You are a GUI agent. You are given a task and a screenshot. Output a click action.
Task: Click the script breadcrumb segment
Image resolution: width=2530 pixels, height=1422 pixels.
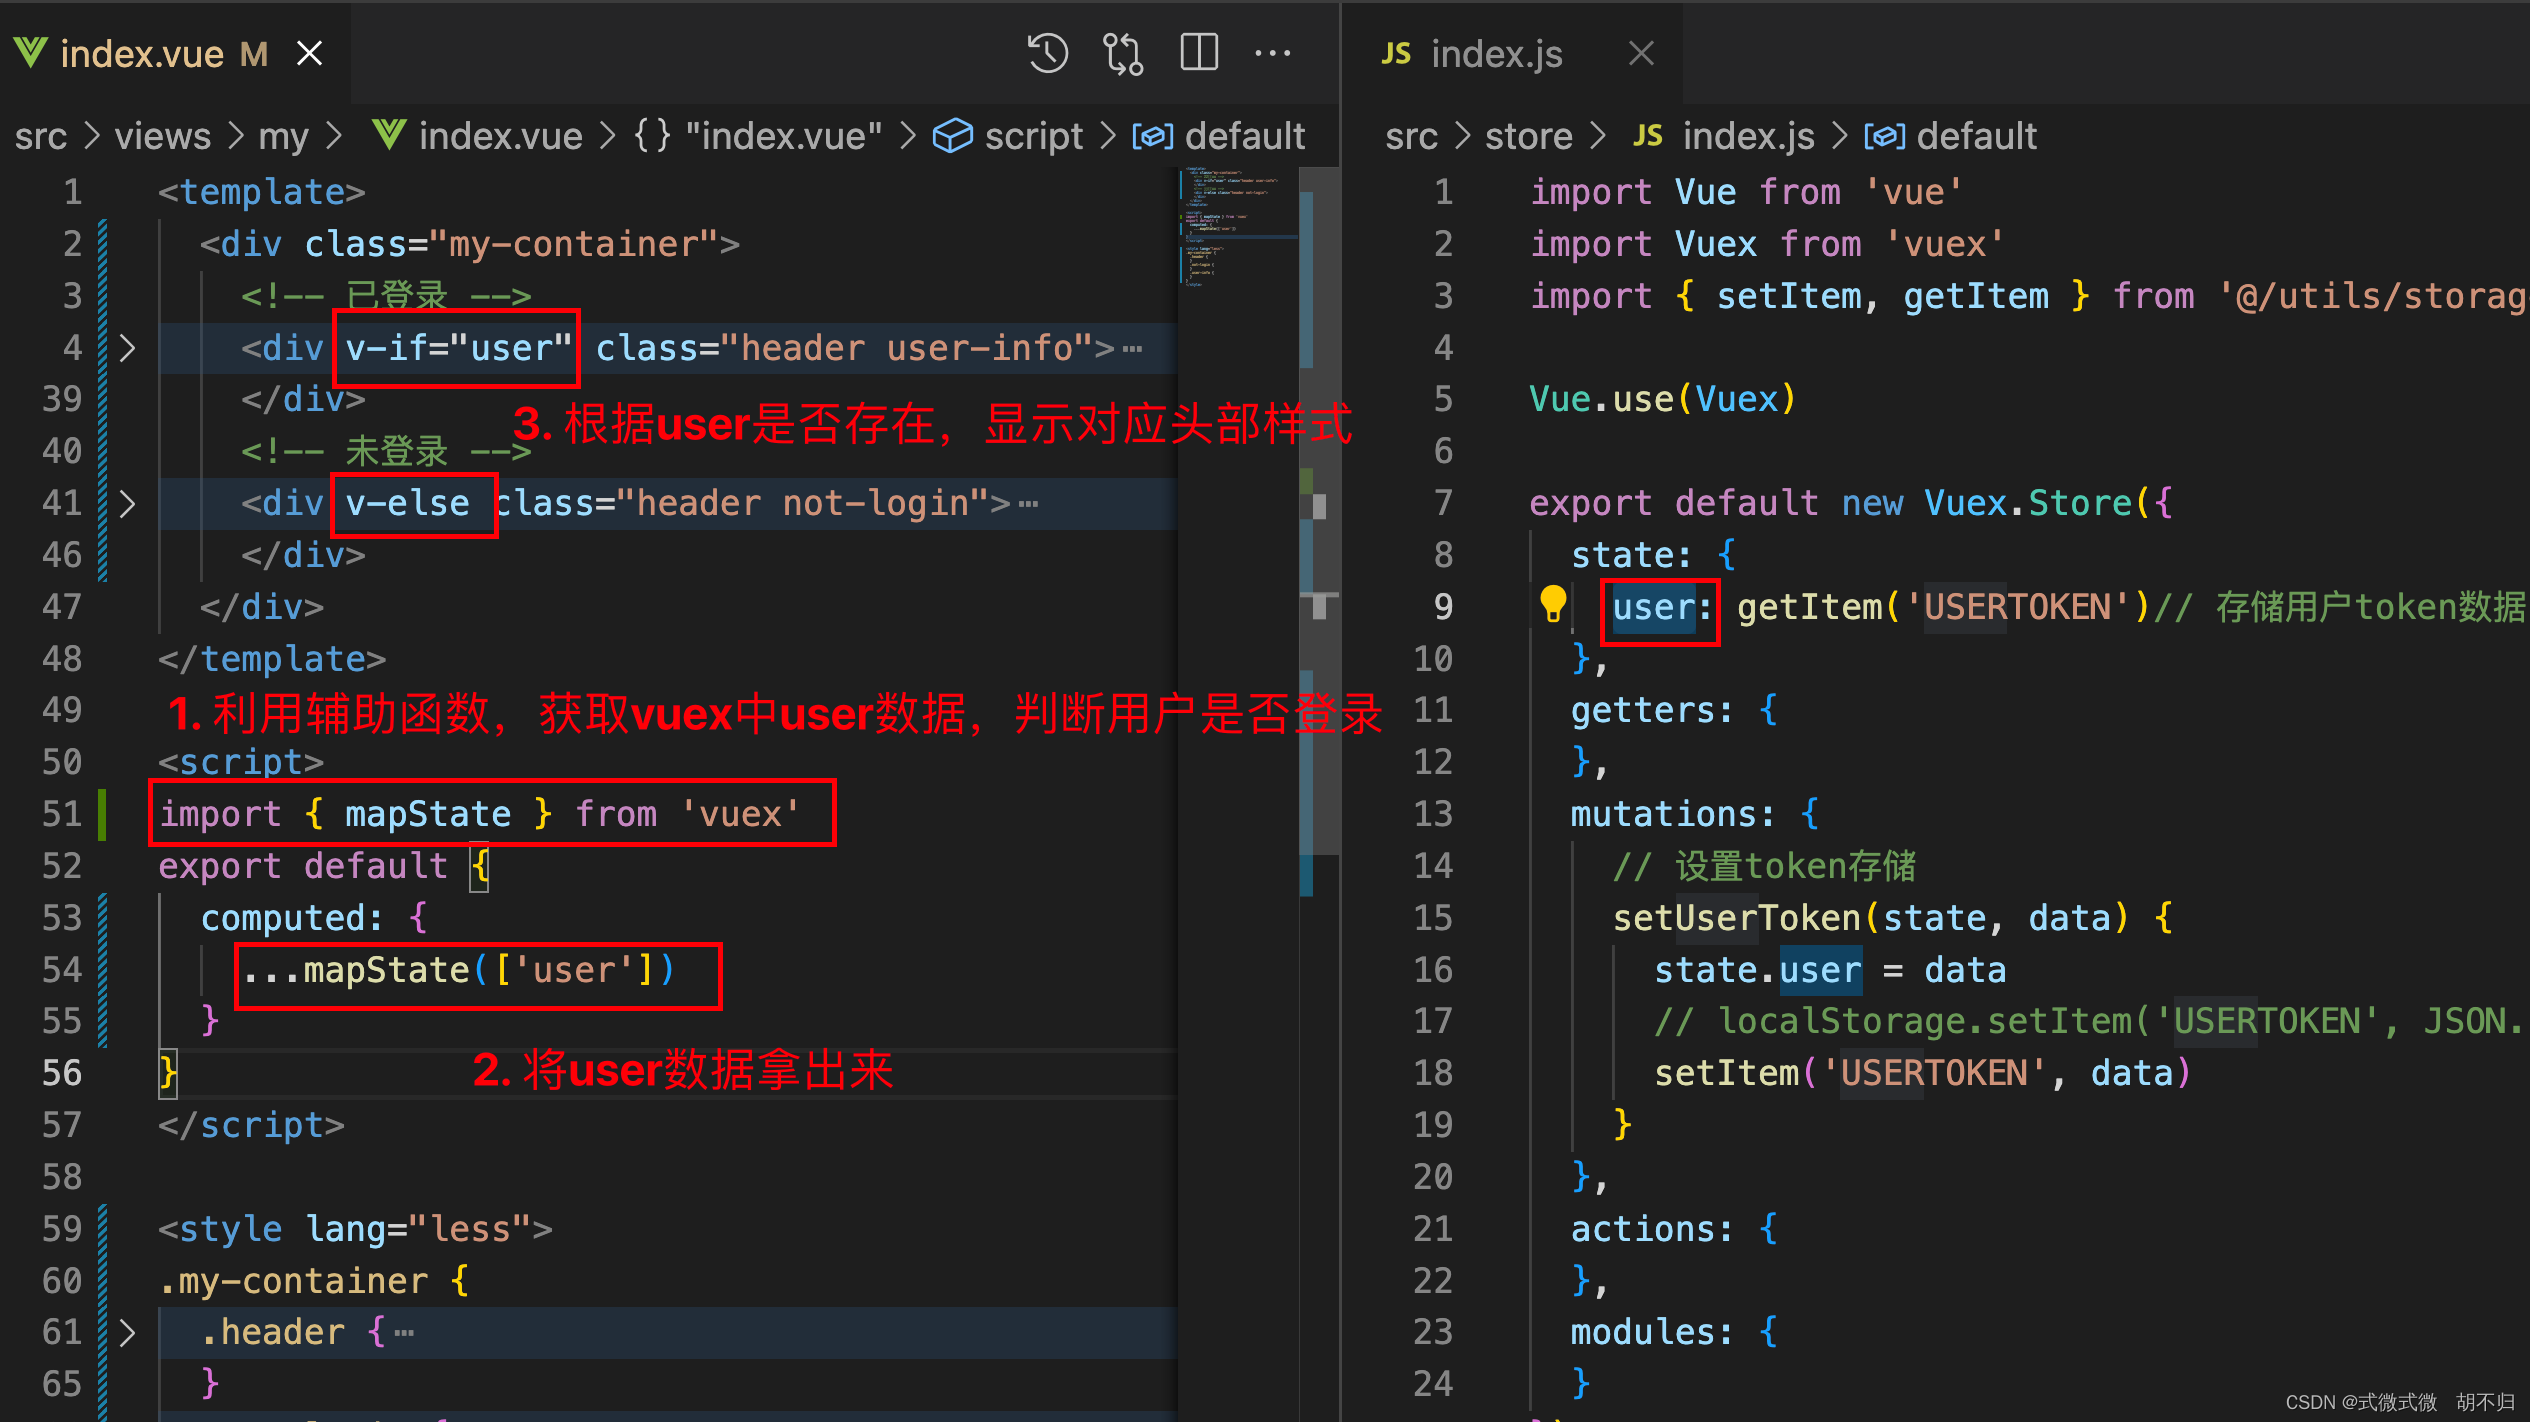coord(1032,136)
